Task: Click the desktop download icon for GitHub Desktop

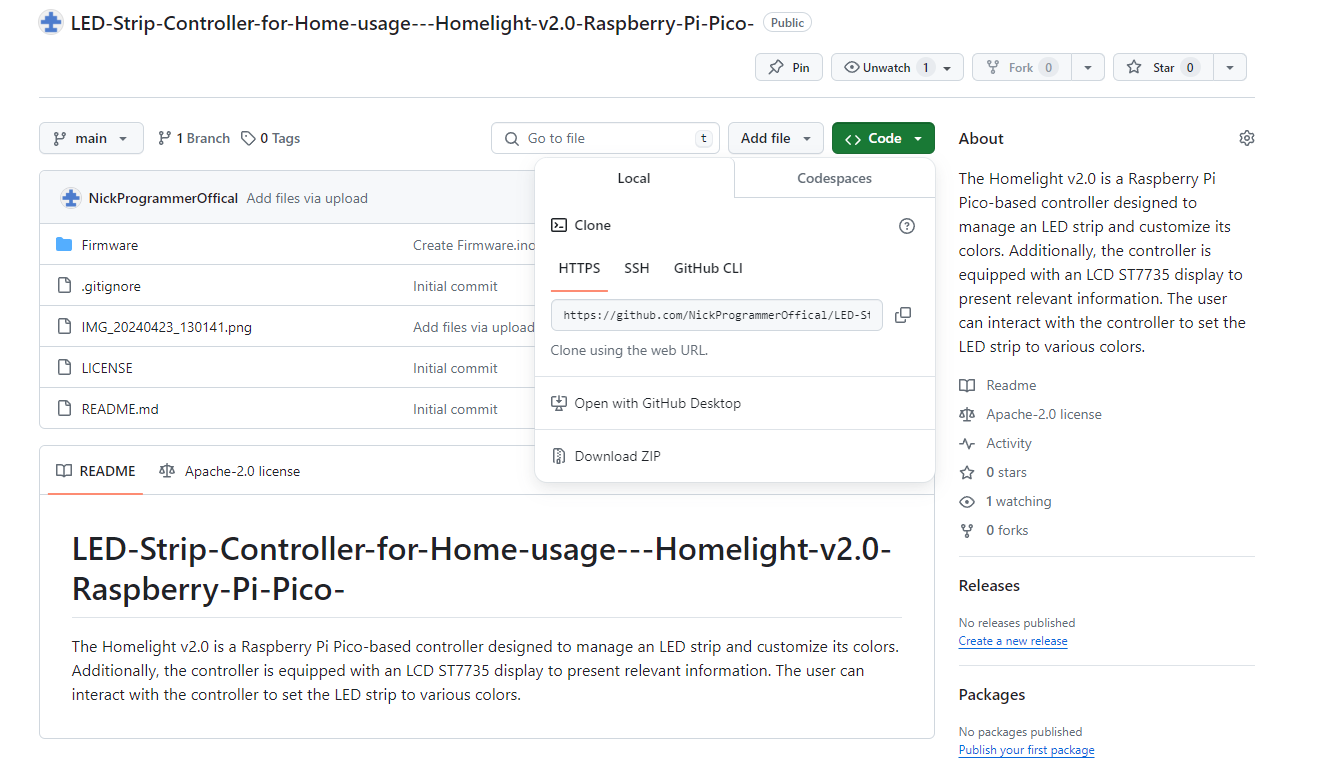Action: [559, 403]
